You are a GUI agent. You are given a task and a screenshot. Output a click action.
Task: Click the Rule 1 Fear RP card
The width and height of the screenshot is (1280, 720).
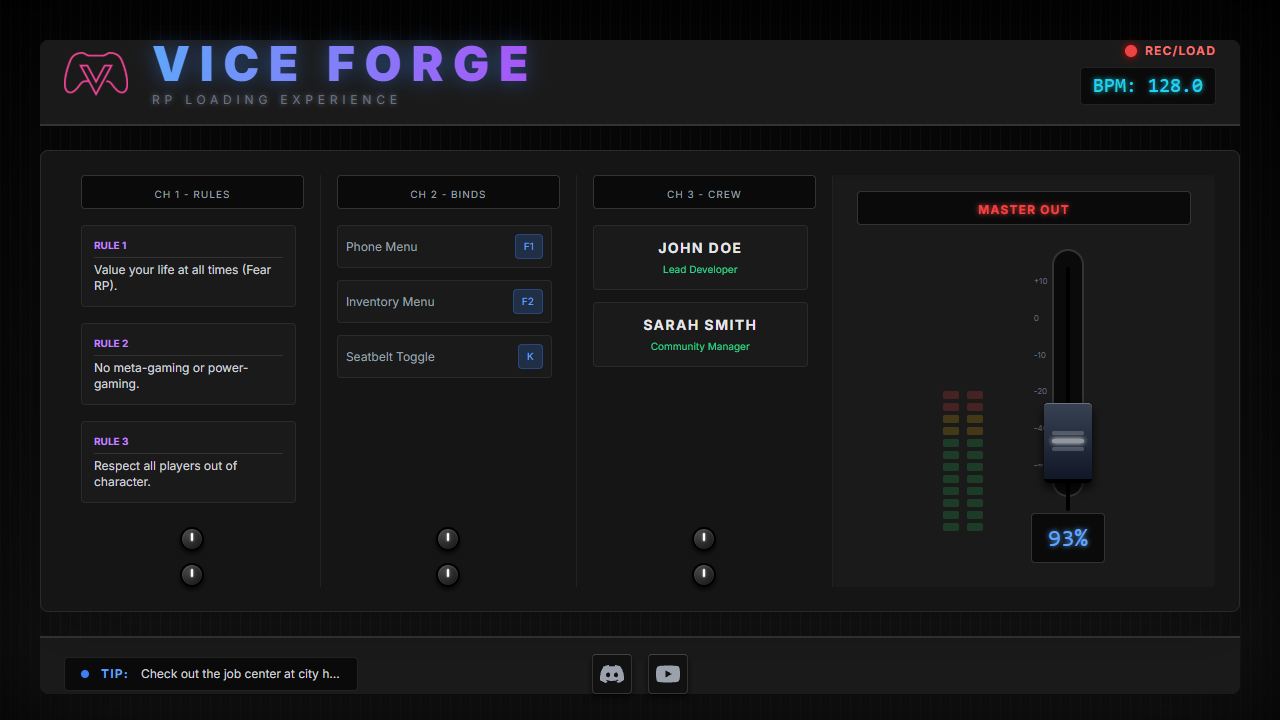[188, 266]
